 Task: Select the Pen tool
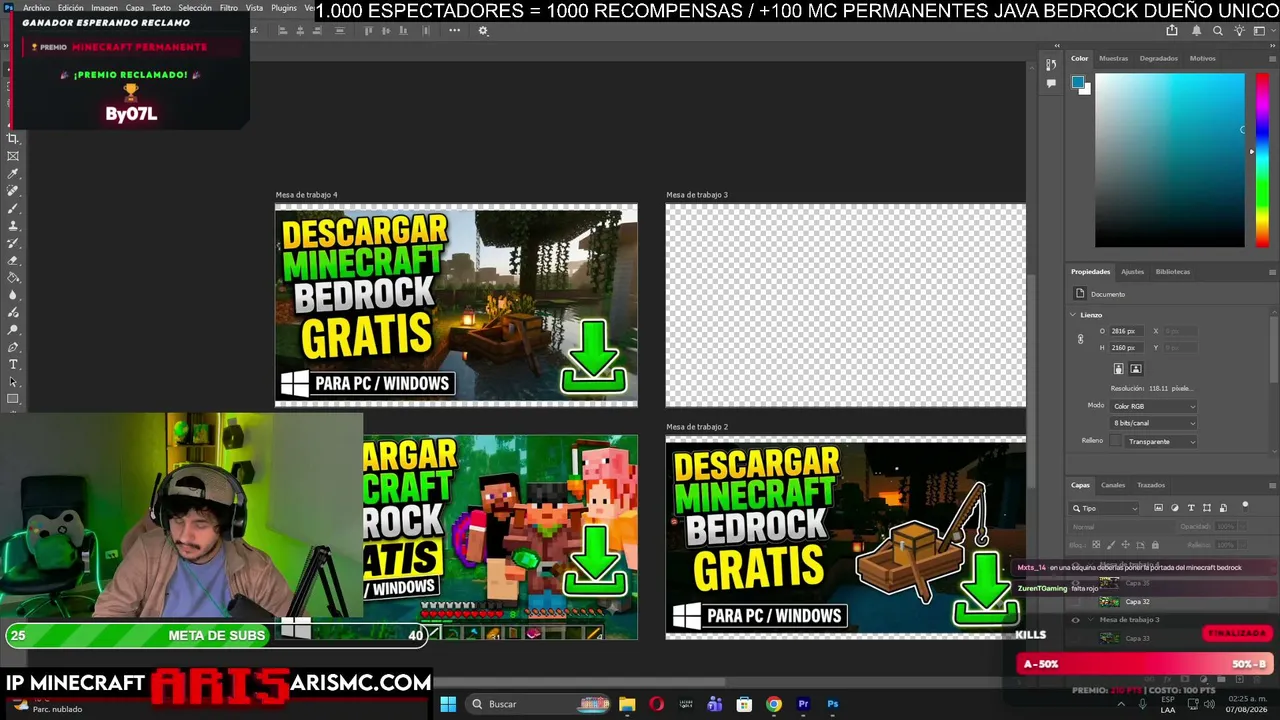pos(13,347)
